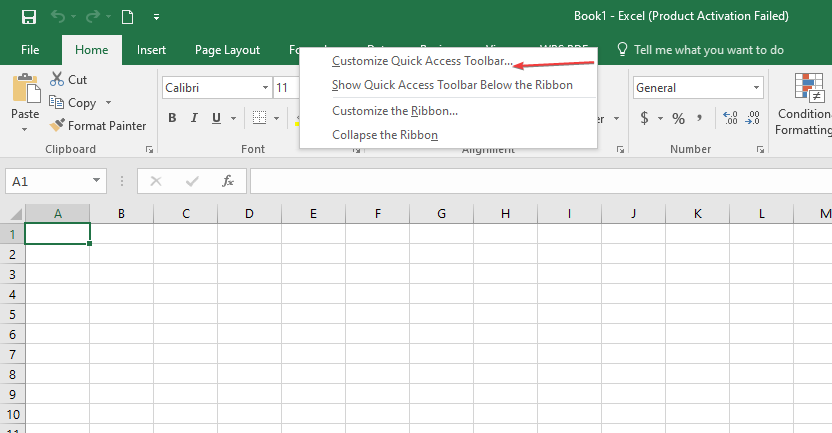Switch to the Page Layout tab
The height and width of the screenshot is (433, 832).
[x=227, y=49]
